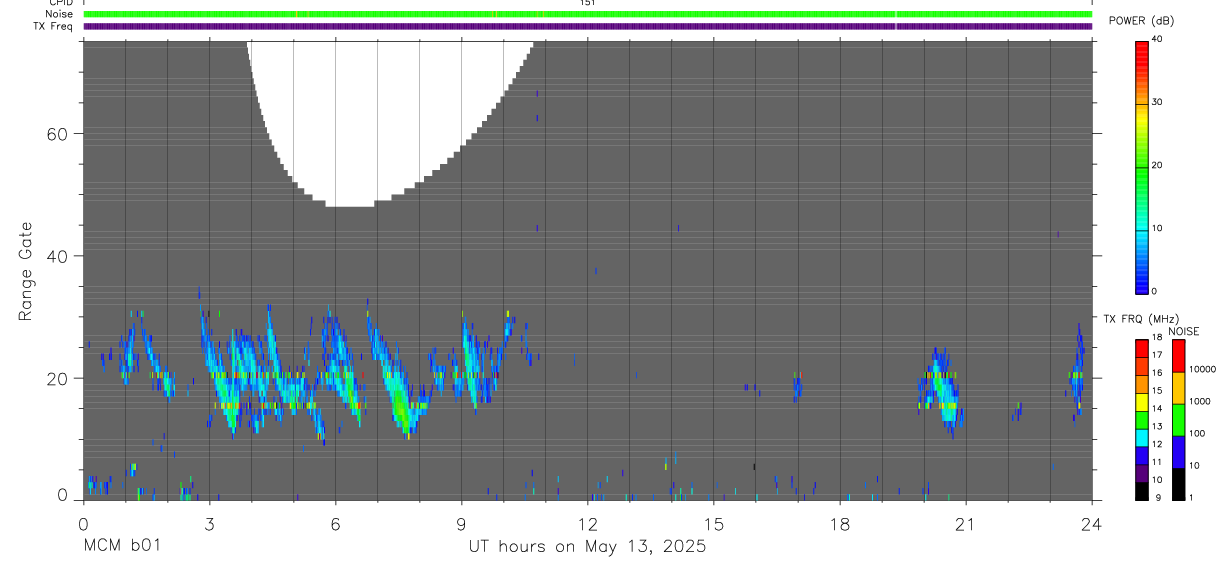The image size is (1228, 567).
Task: Click the 1 tick on NOISE scale
Action: (x=1191, y=497)
